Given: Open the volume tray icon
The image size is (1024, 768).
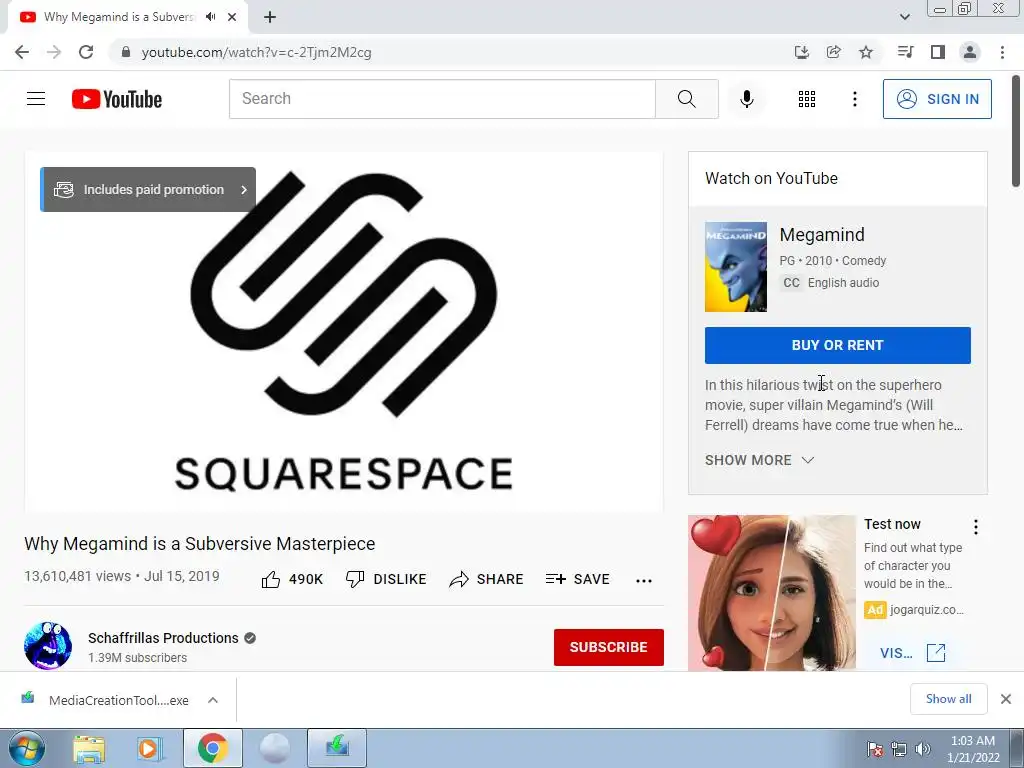Looking at the screenshot, I should tap(923, 749).
